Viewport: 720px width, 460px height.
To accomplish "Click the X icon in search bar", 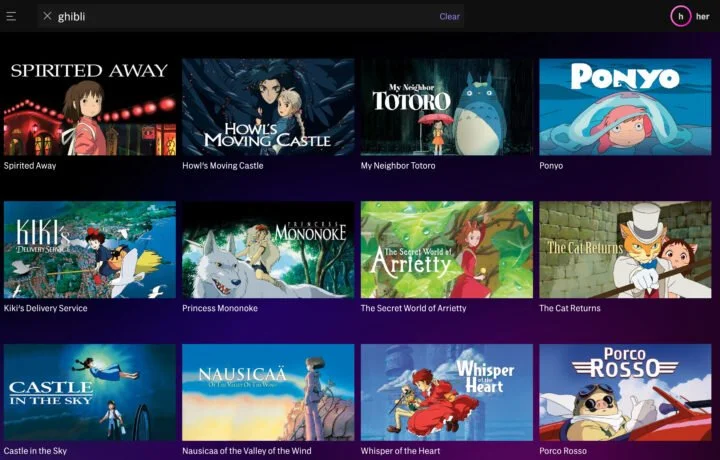I will [x=47, y=16].
